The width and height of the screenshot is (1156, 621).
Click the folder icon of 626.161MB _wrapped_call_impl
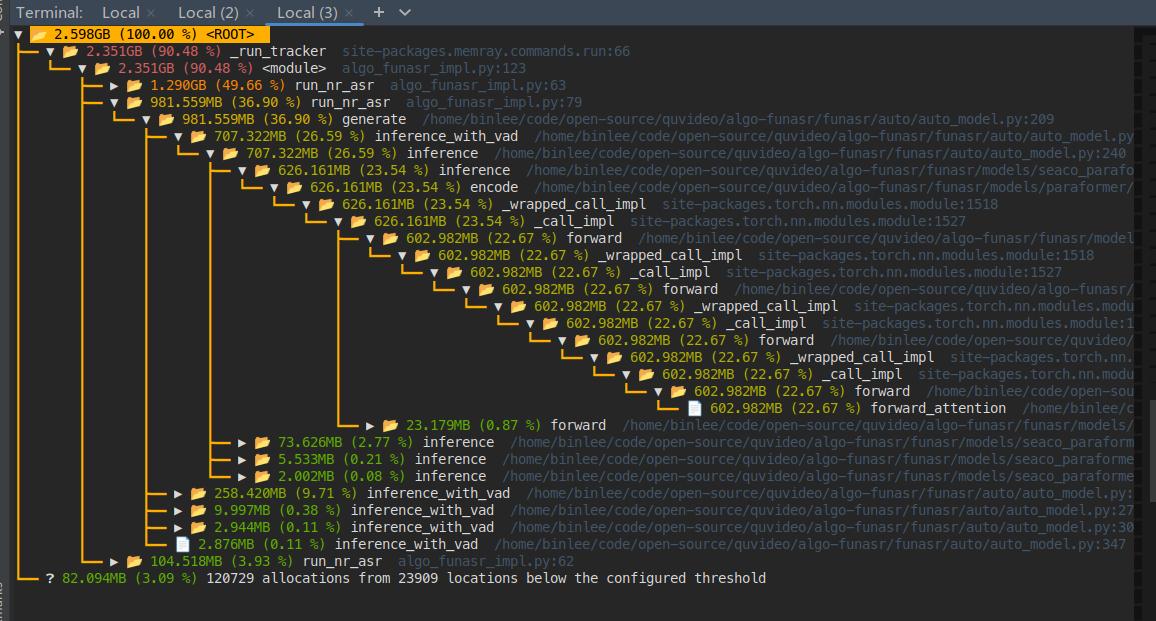(x=327, y=204)
